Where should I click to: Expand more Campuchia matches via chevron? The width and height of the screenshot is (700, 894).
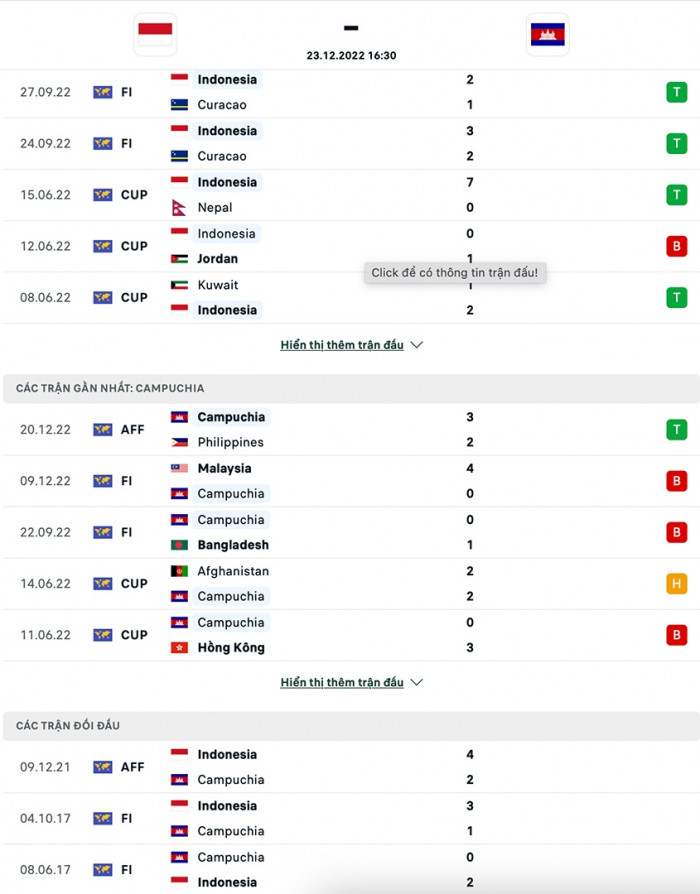(417, 682)
